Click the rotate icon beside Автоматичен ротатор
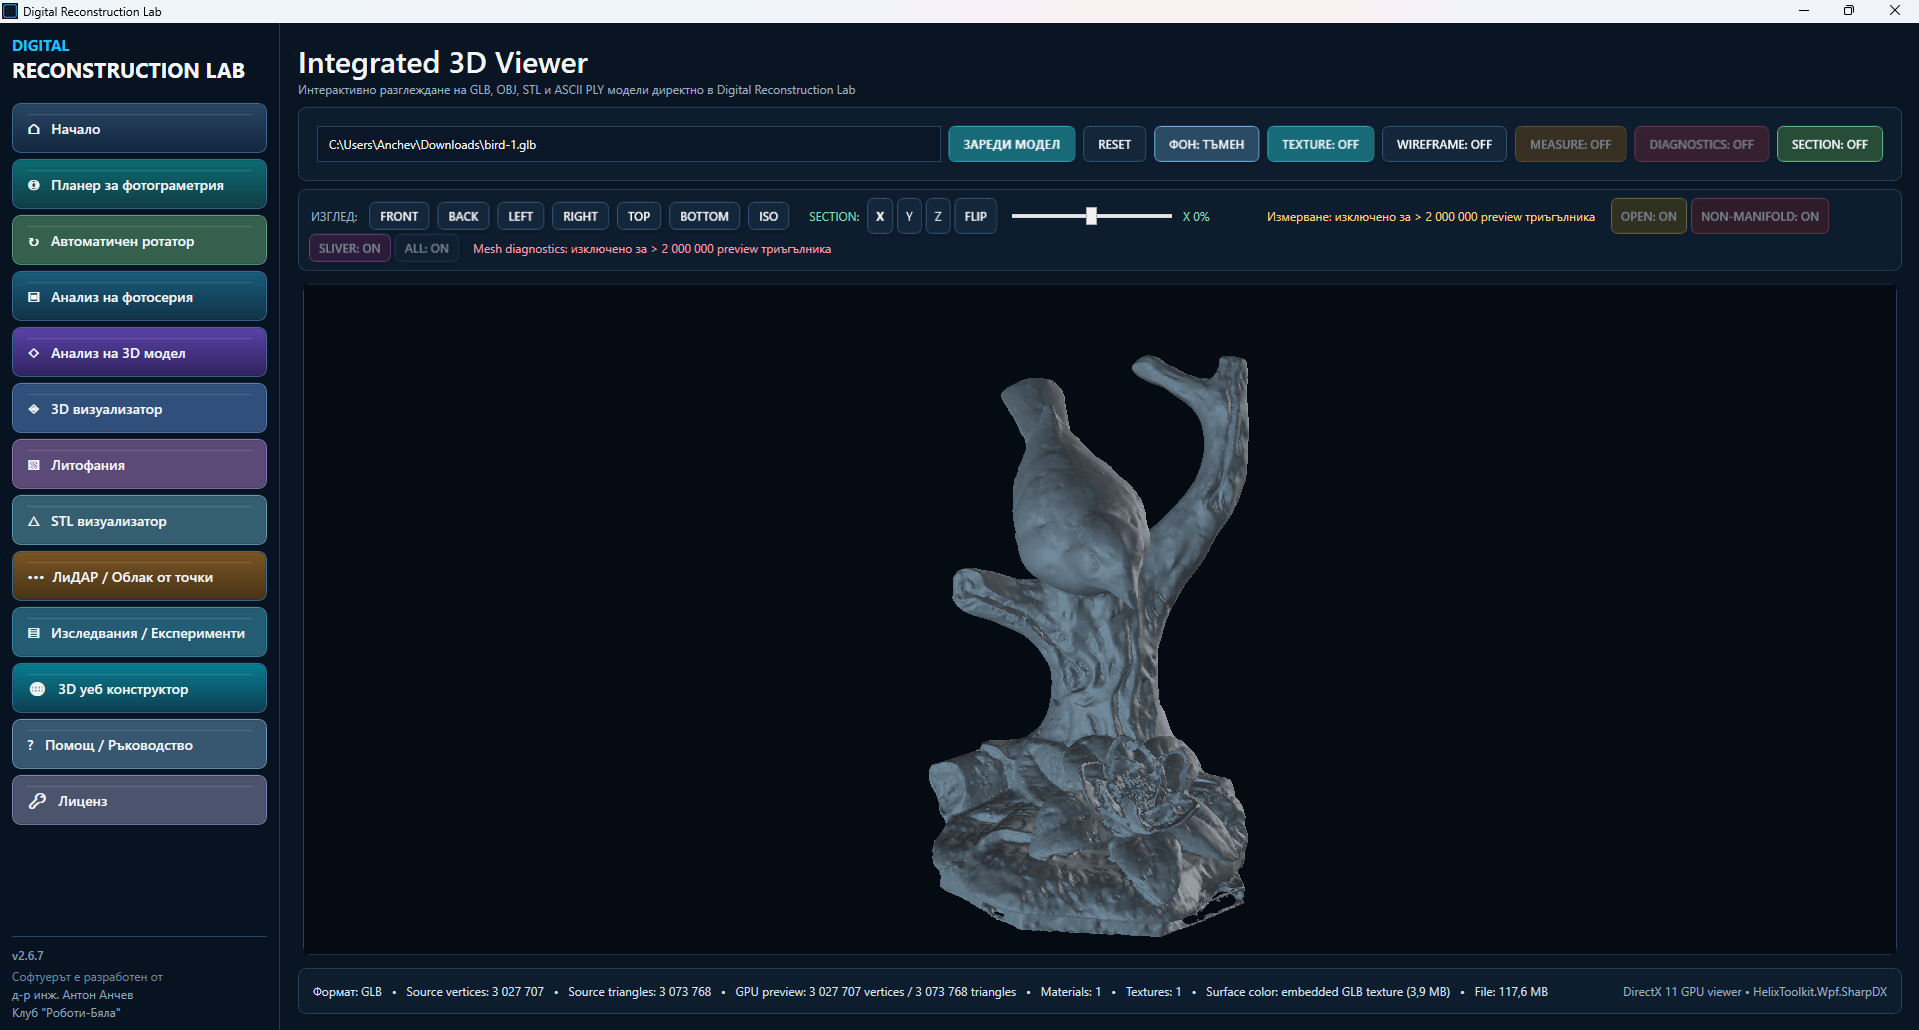Screen dimensions: 1919x1030 (34, 241)
